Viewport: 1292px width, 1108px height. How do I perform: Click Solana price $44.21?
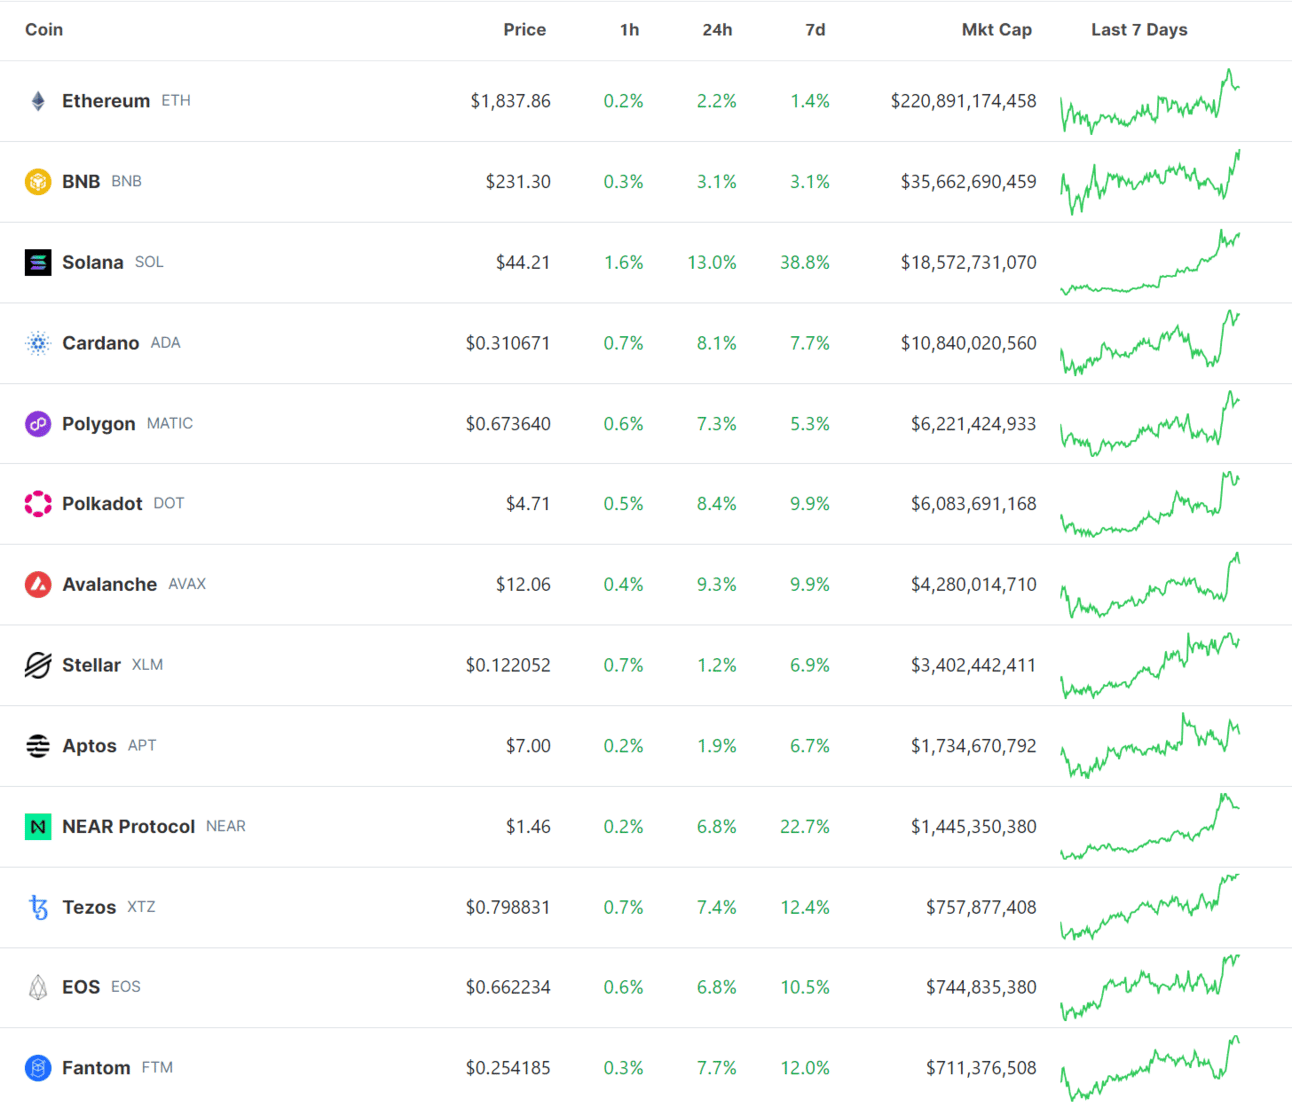(x=523, y=262)
